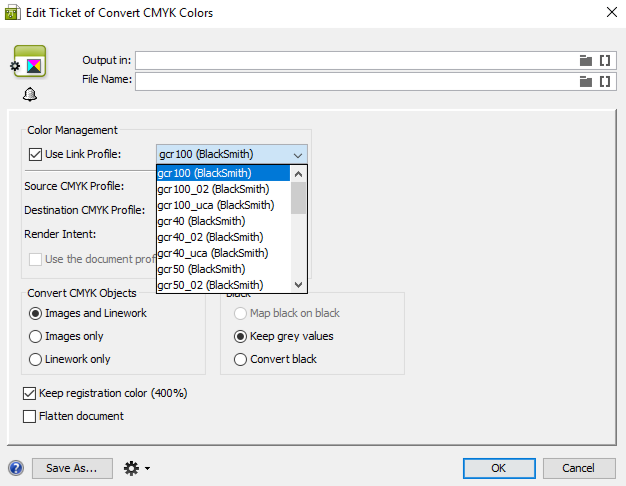Pick gcr50 (BlackSmith) from dropdown list
Image resolution: width=626 pixels, height=486 pixels.
tap(223, 269)
